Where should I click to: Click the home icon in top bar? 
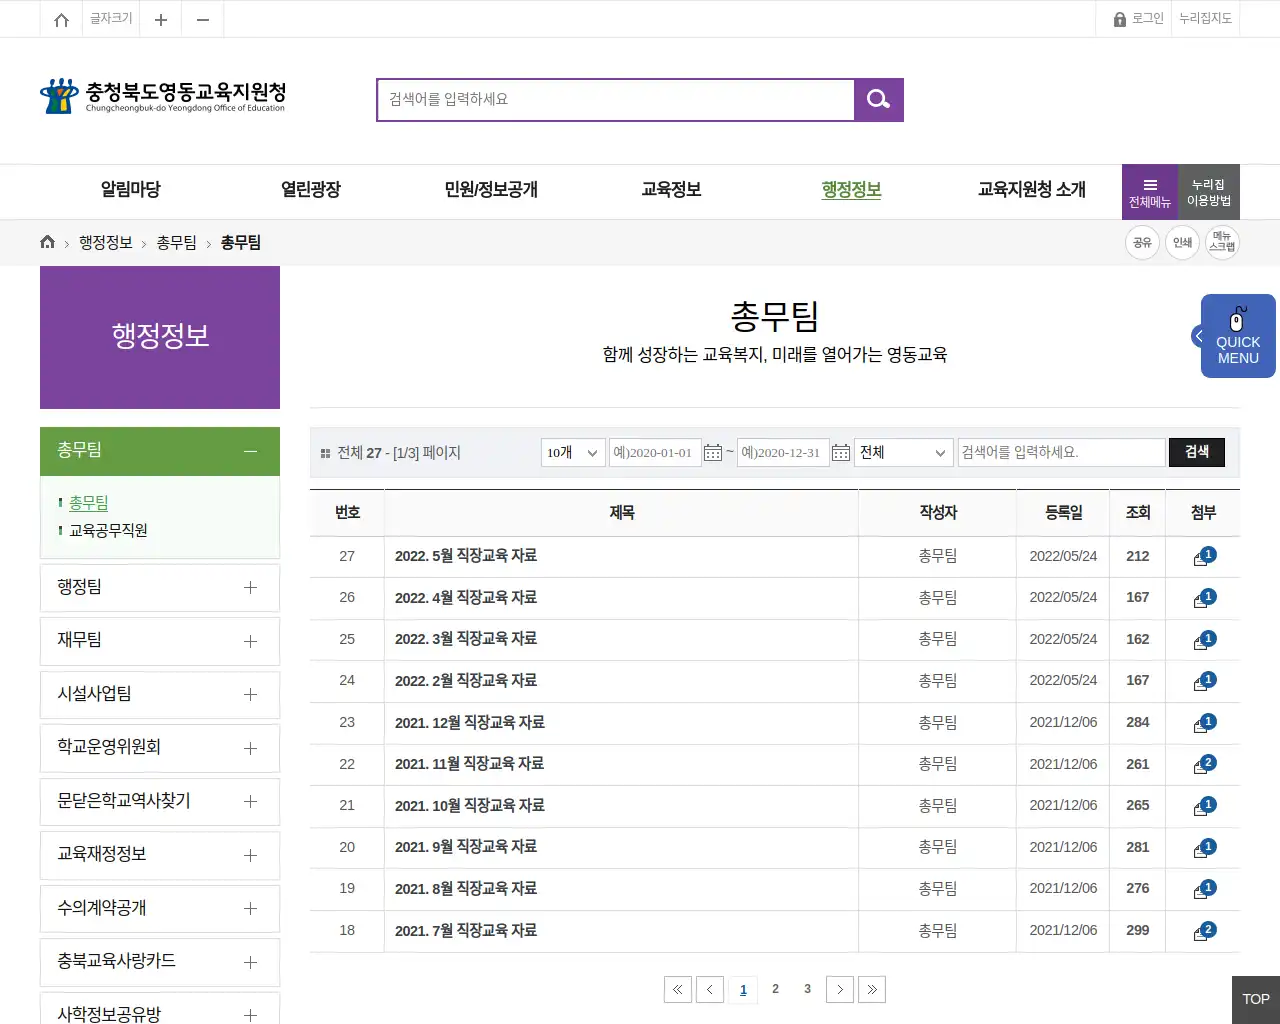[61, 19]
